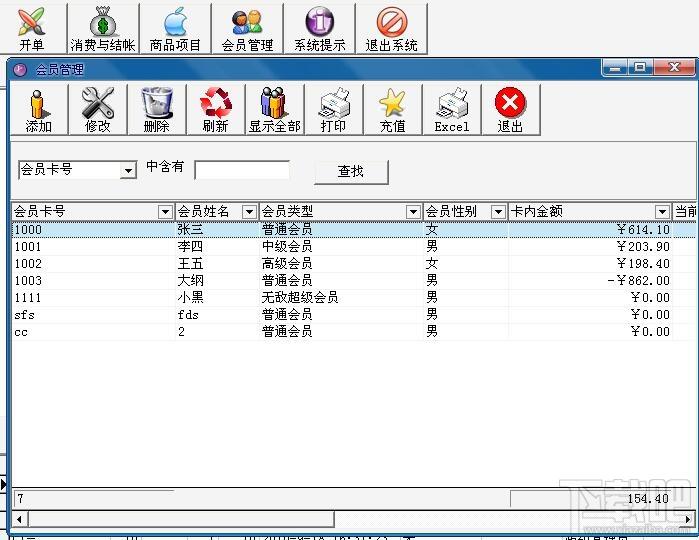Click the horizontal scrollbar right arrow
Screen dimensions: 699x540
pos(688,519)
